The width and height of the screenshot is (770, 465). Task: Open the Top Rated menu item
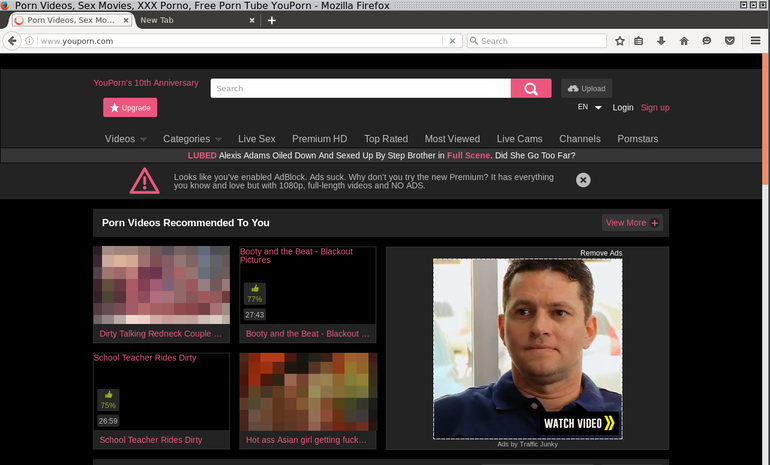tap(386, 139)
